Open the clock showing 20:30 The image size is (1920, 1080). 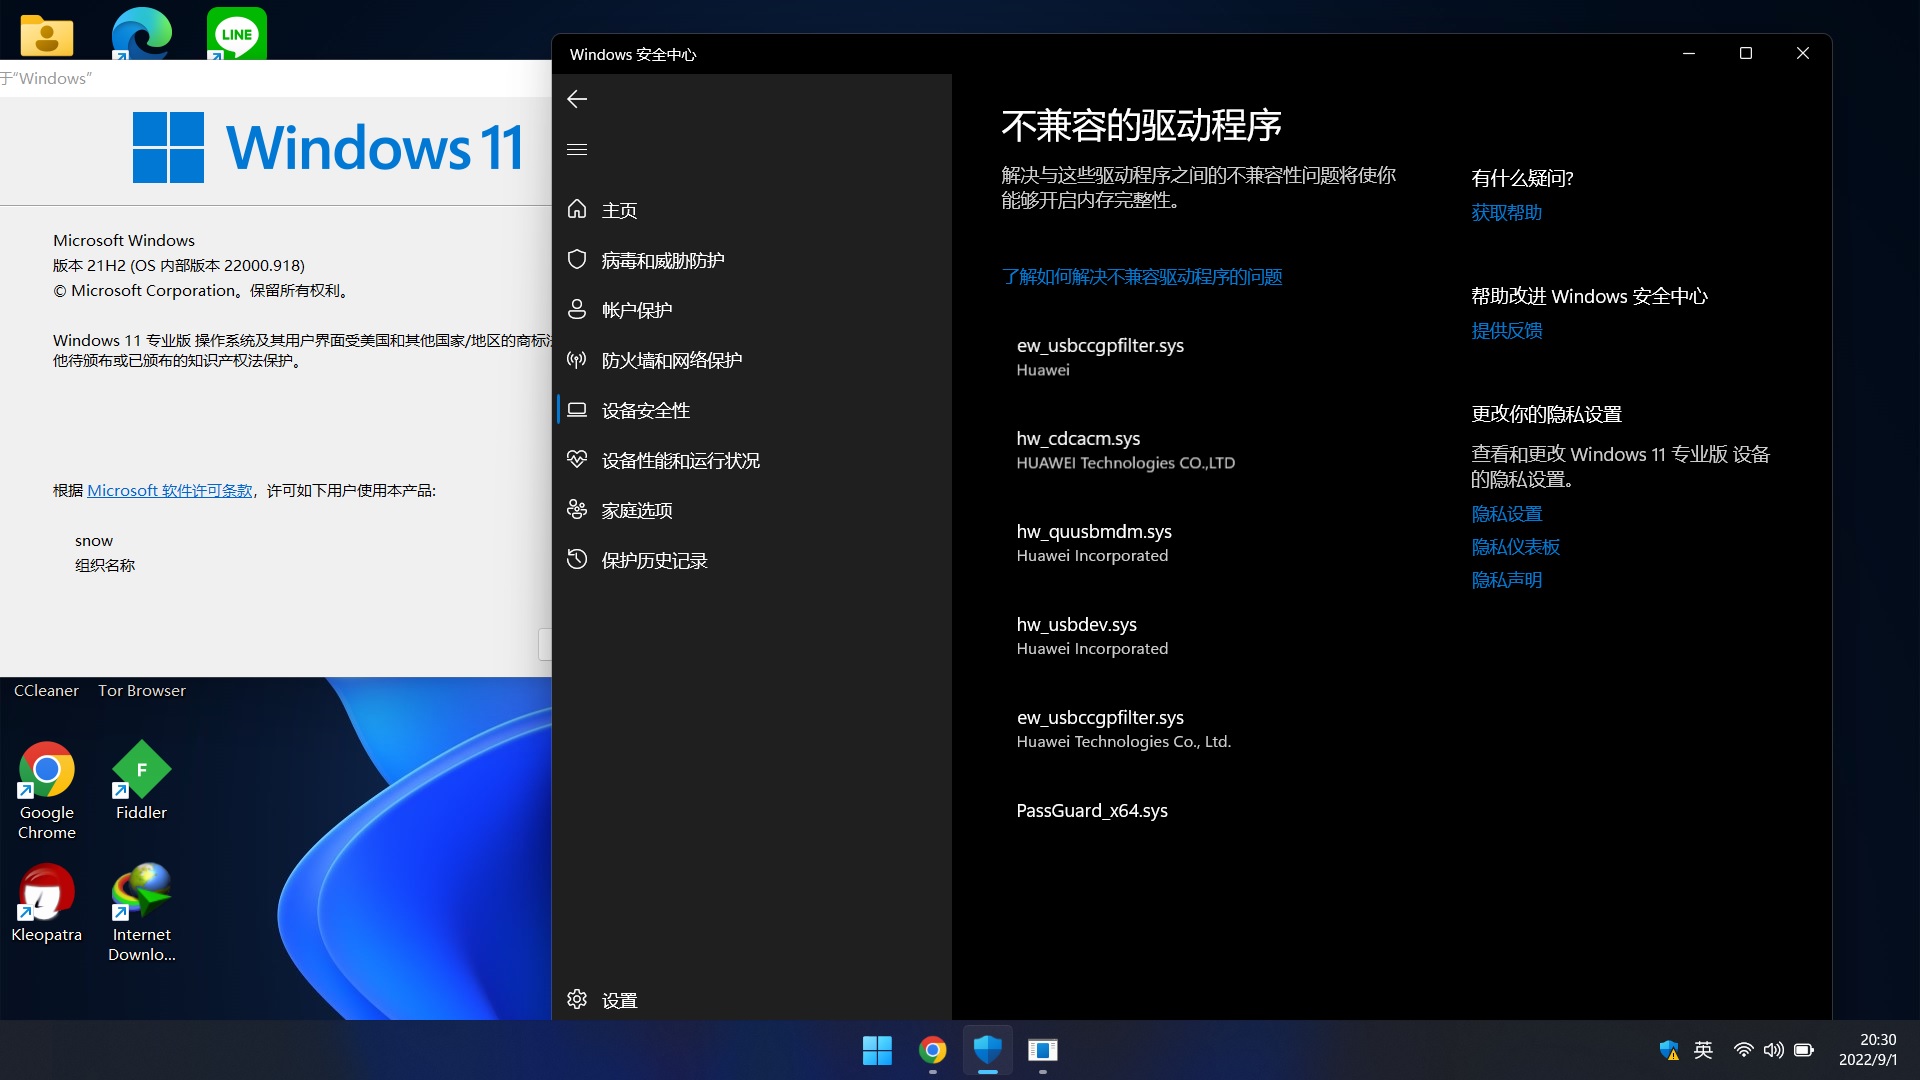(x=1868, y=1050)
